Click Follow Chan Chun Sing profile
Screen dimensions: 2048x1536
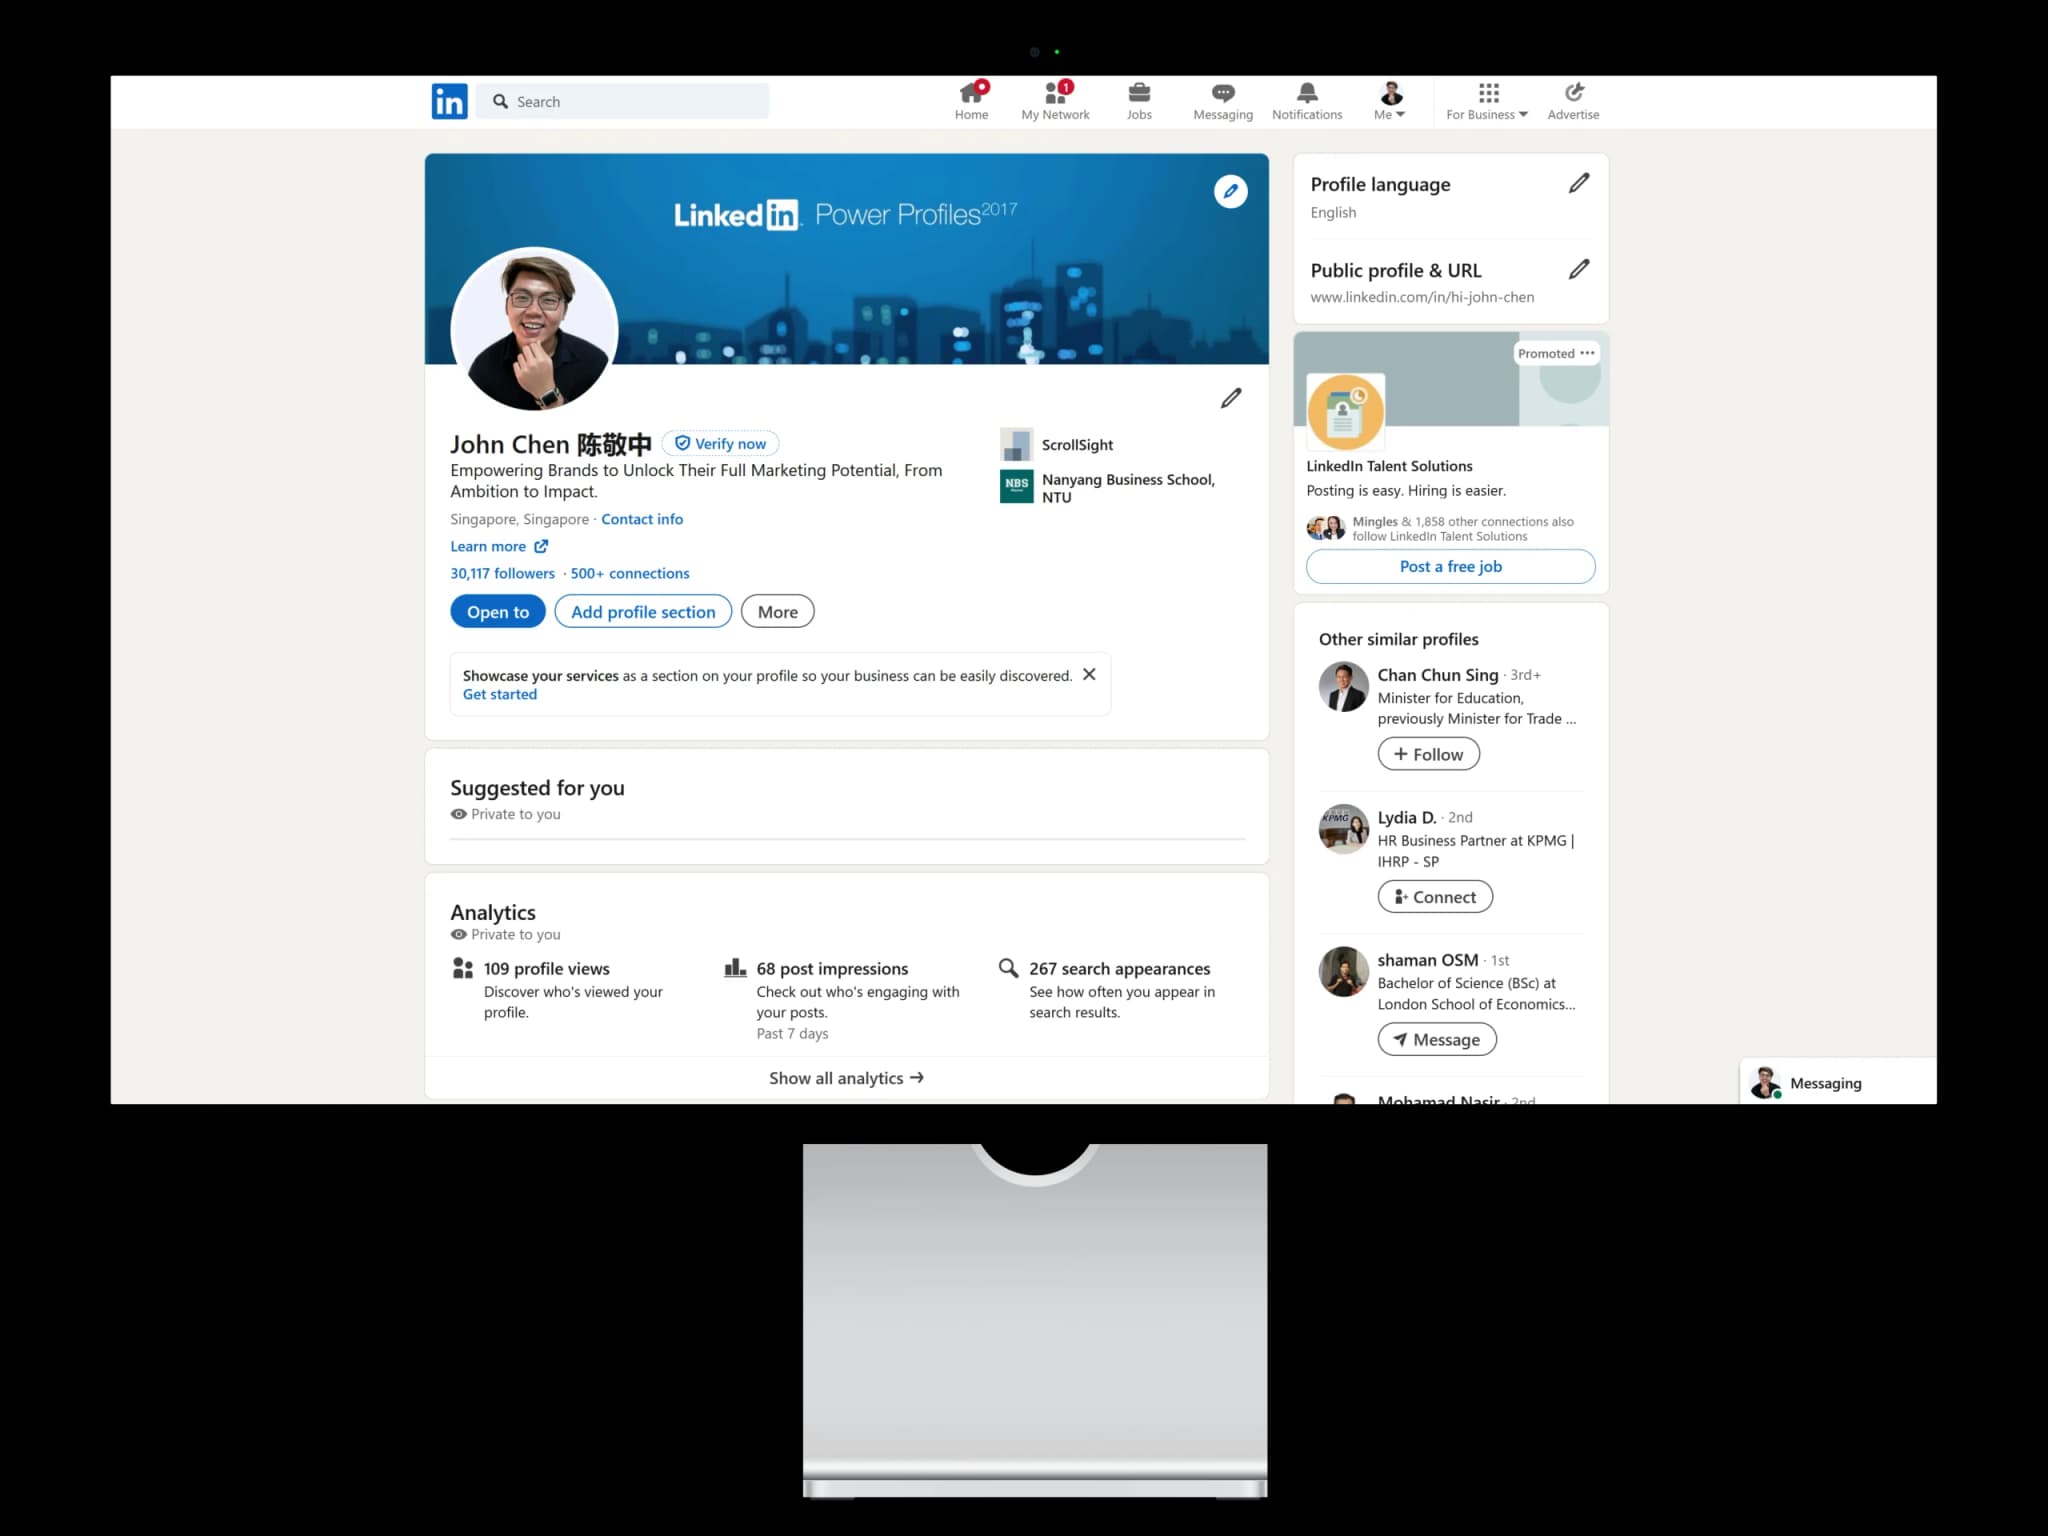point(1427,753)
